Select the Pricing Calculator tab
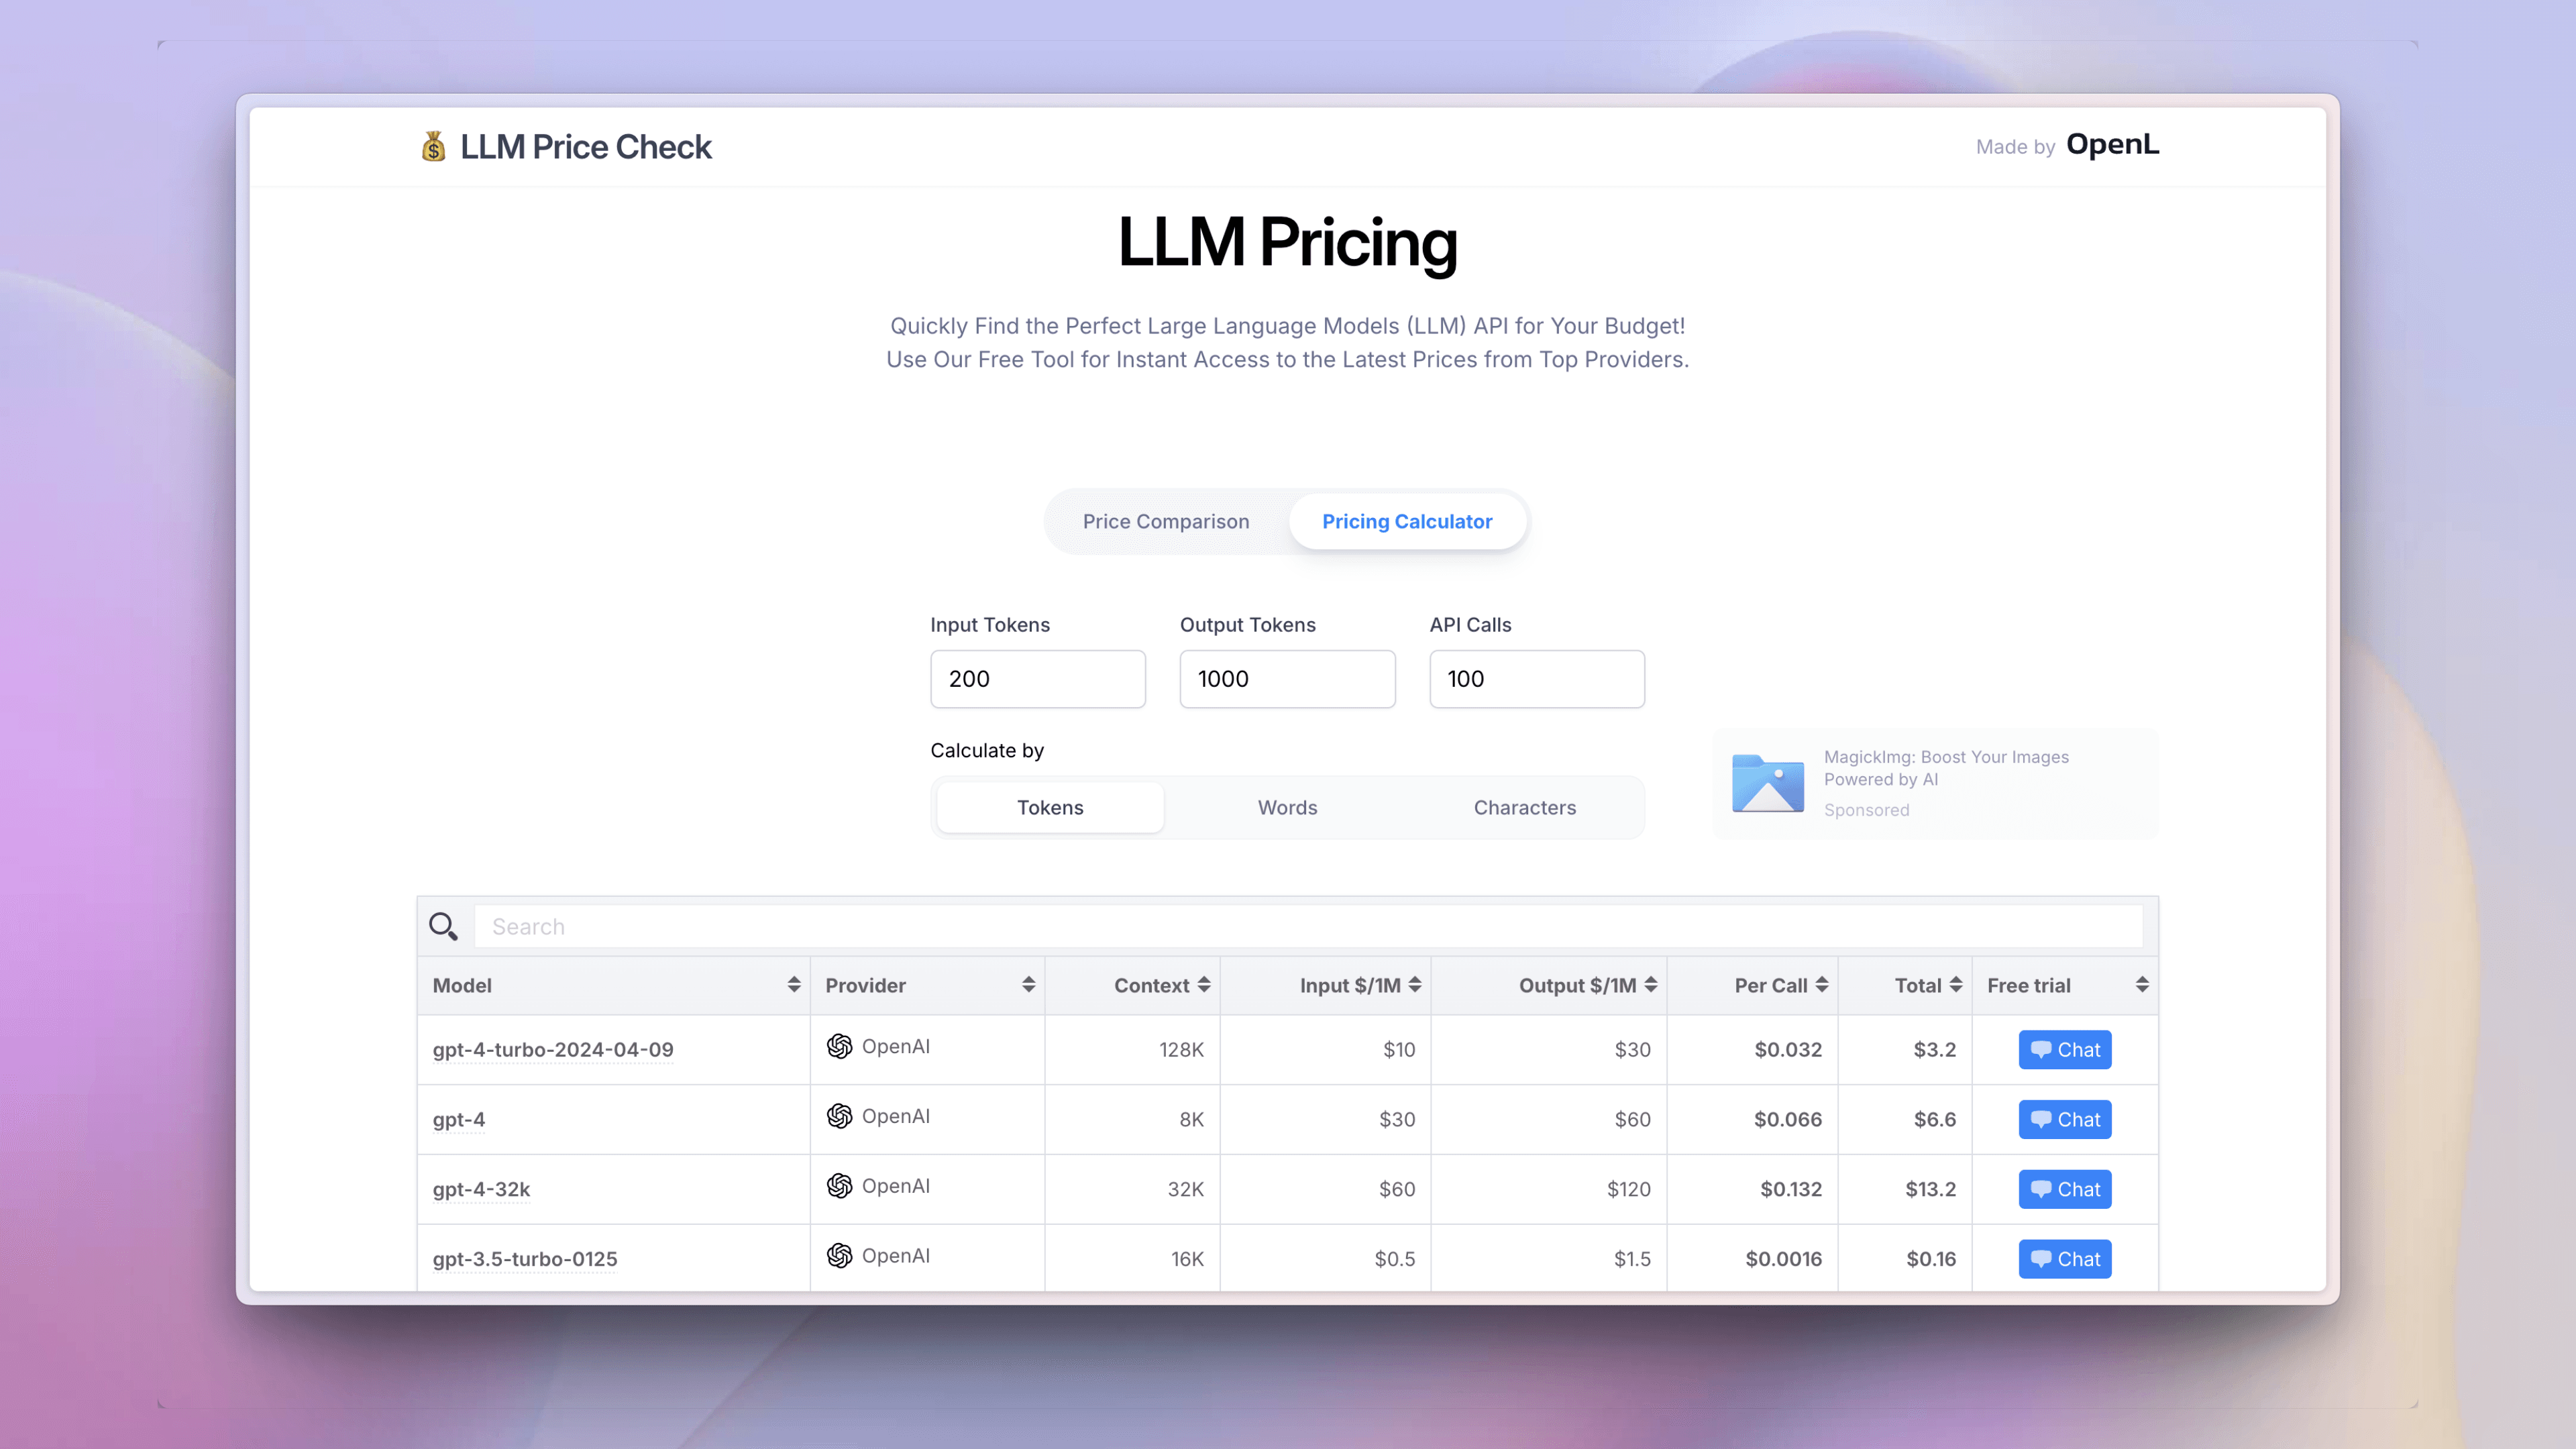The height and width of the screenshot is (1449, 2576). [x=1406, y=521]
